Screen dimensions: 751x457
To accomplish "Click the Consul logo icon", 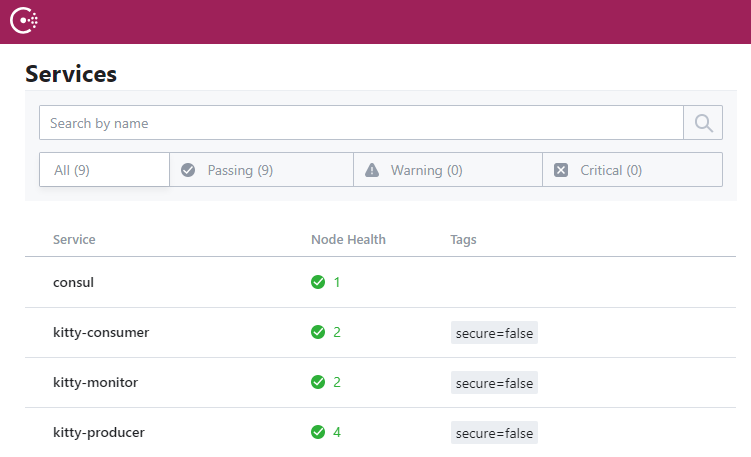I will pos(24,21).
